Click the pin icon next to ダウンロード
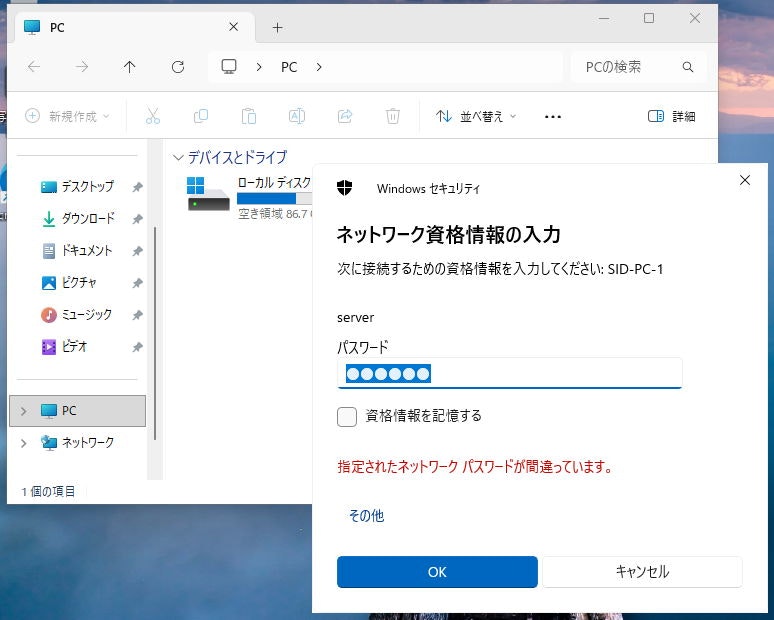 click(x=138, y=219)
